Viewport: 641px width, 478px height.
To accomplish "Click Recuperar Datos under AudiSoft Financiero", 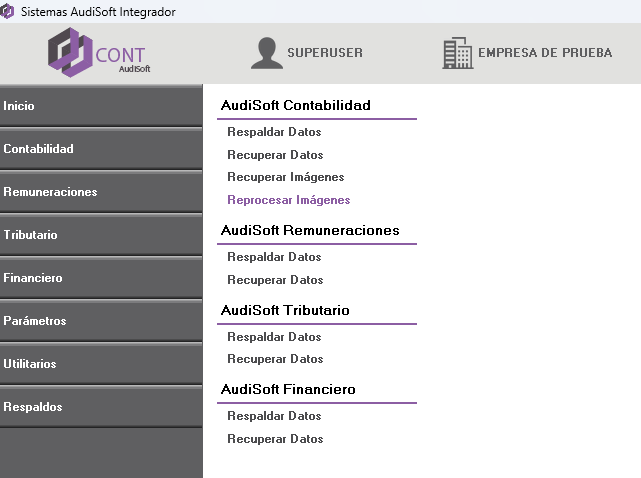I will [275, 439].
